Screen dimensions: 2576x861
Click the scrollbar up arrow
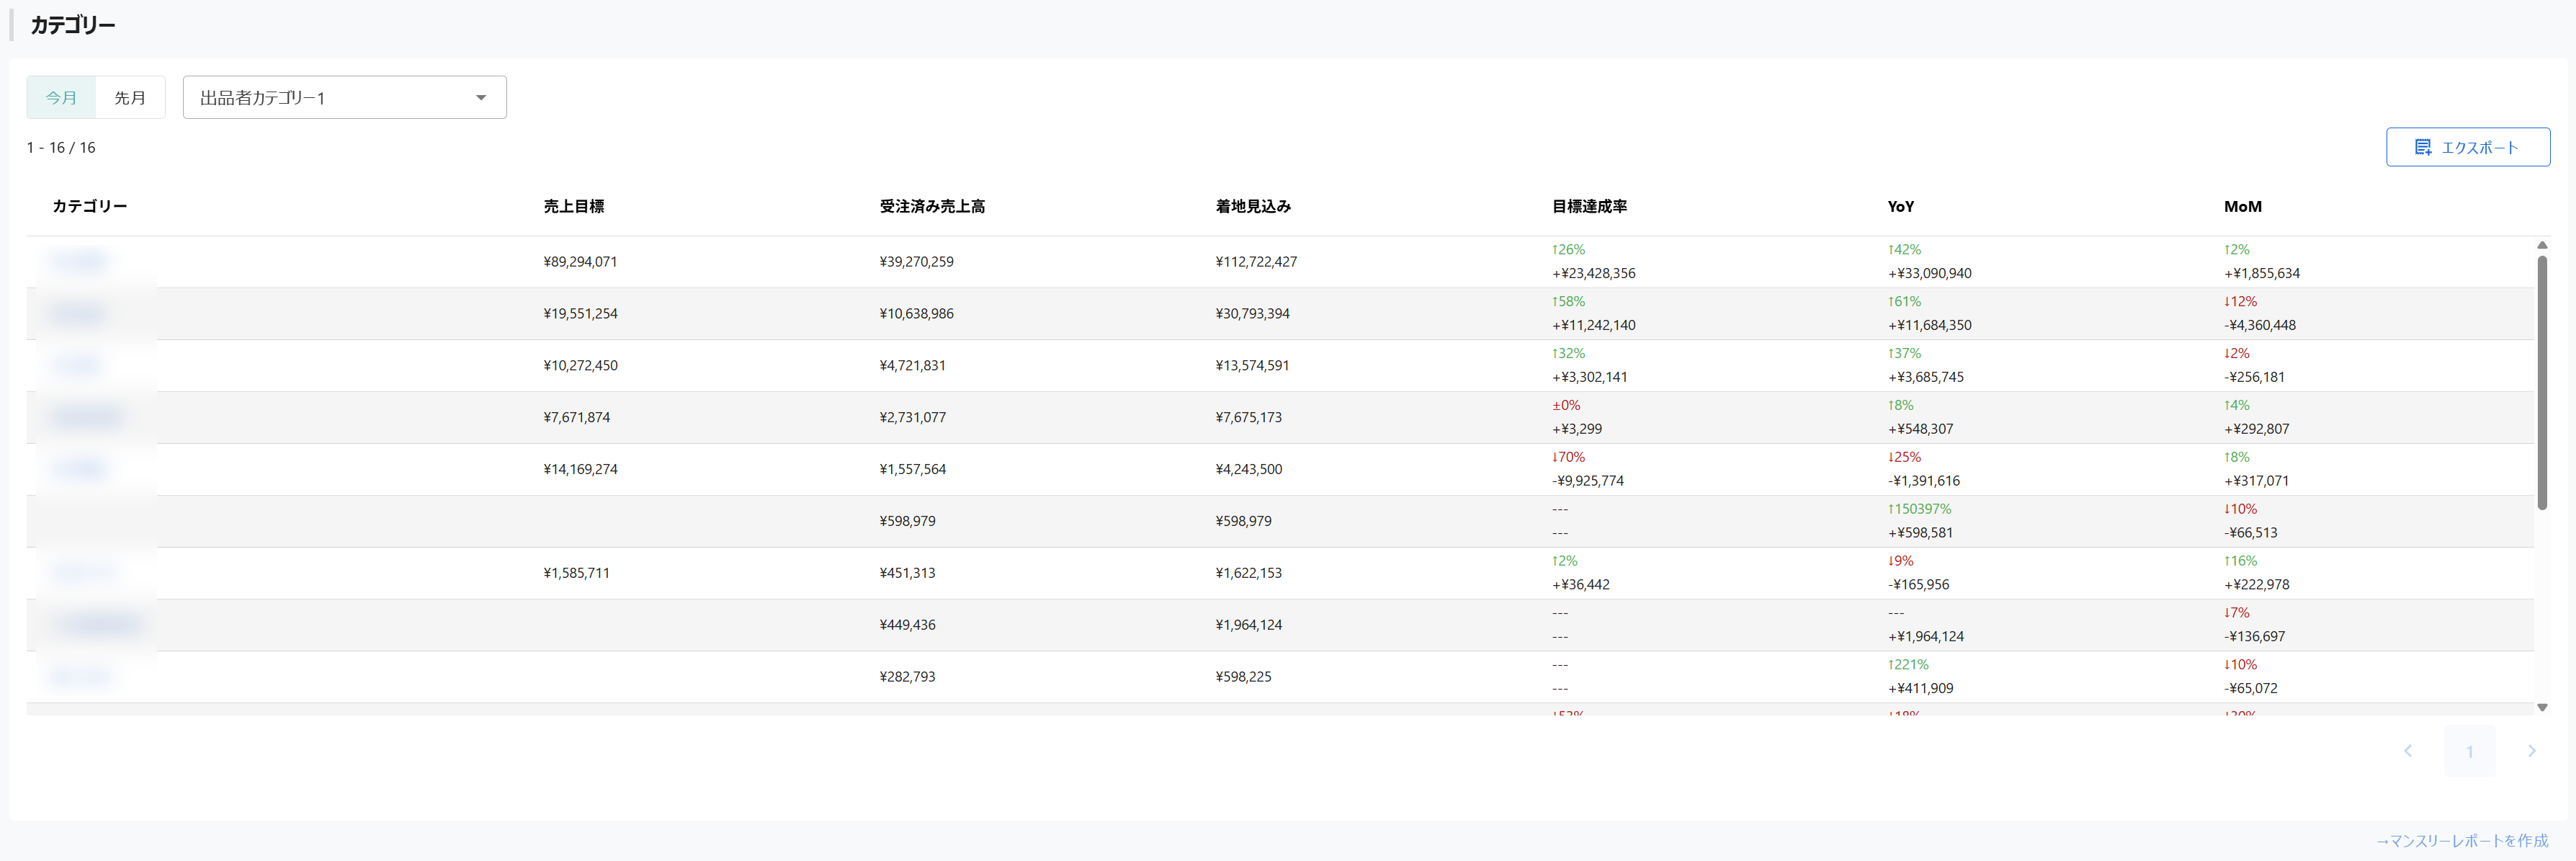[x=2542, y=245]
